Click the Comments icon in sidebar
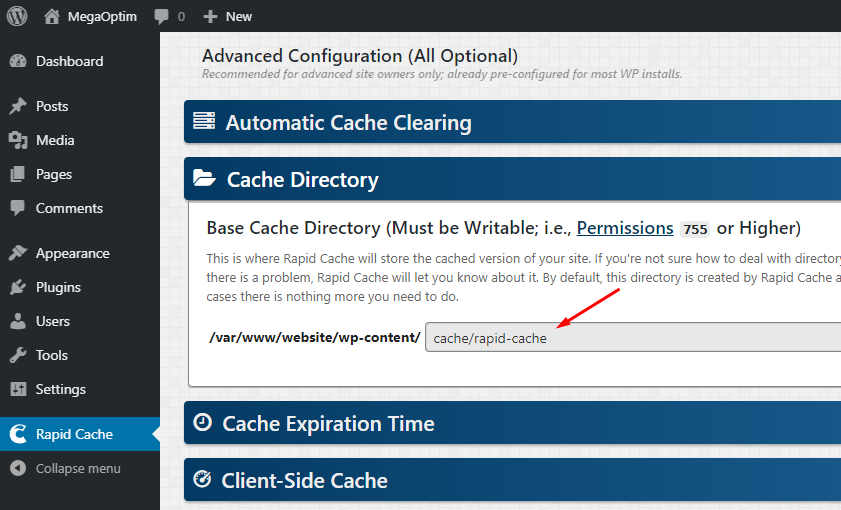The width and height of the screenshot is (841, 510). coord(18,208)
